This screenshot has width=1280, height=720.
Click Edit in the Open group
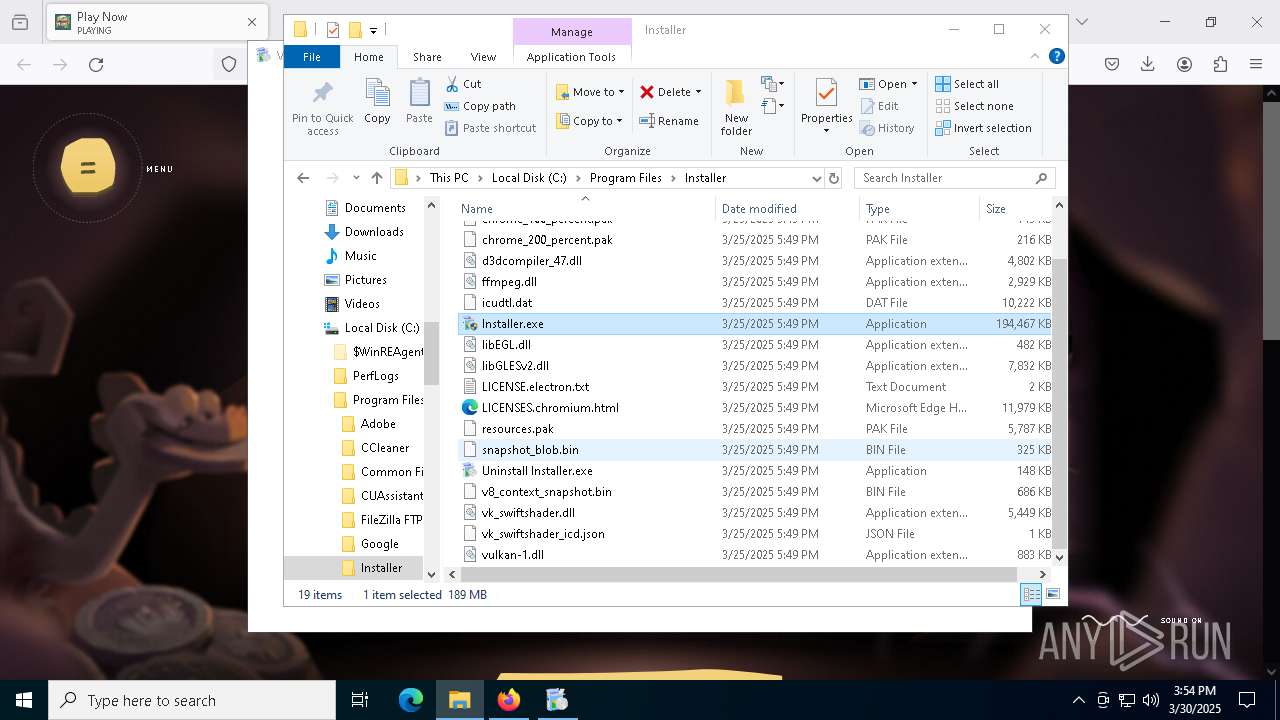(879, 106)
